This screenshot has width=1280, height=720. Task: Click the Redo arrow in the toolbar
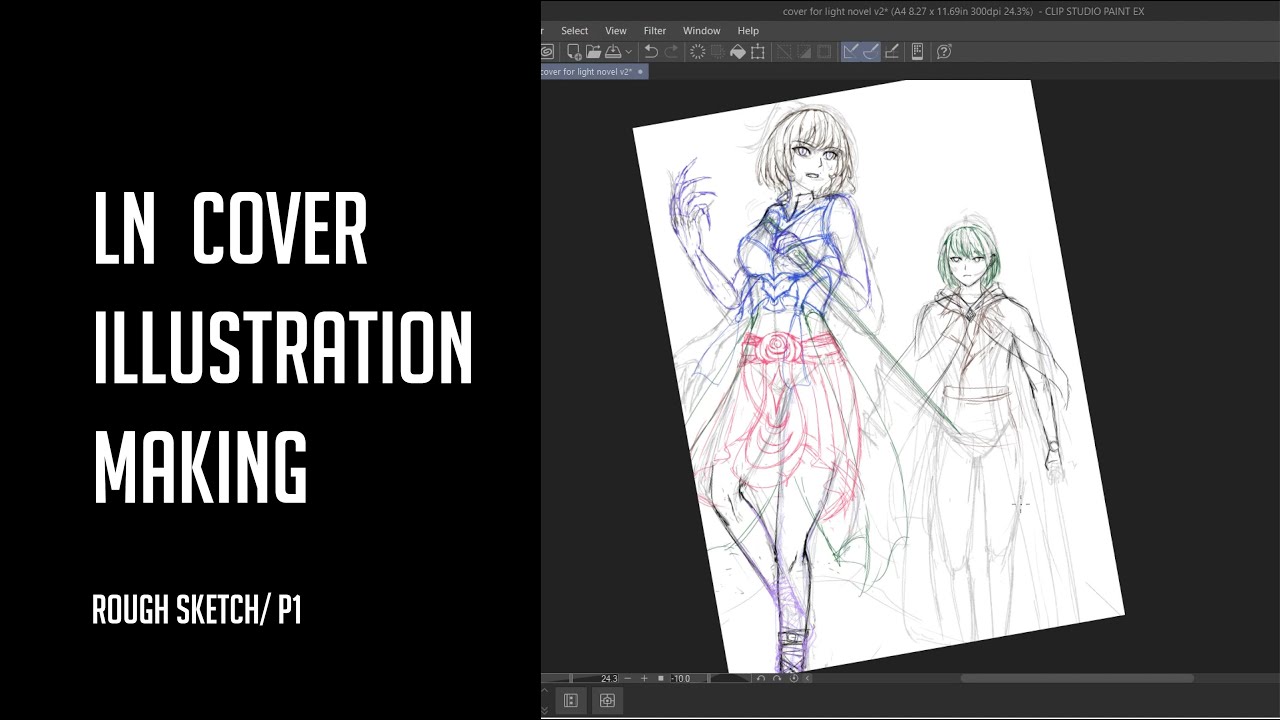coord(672,52)
